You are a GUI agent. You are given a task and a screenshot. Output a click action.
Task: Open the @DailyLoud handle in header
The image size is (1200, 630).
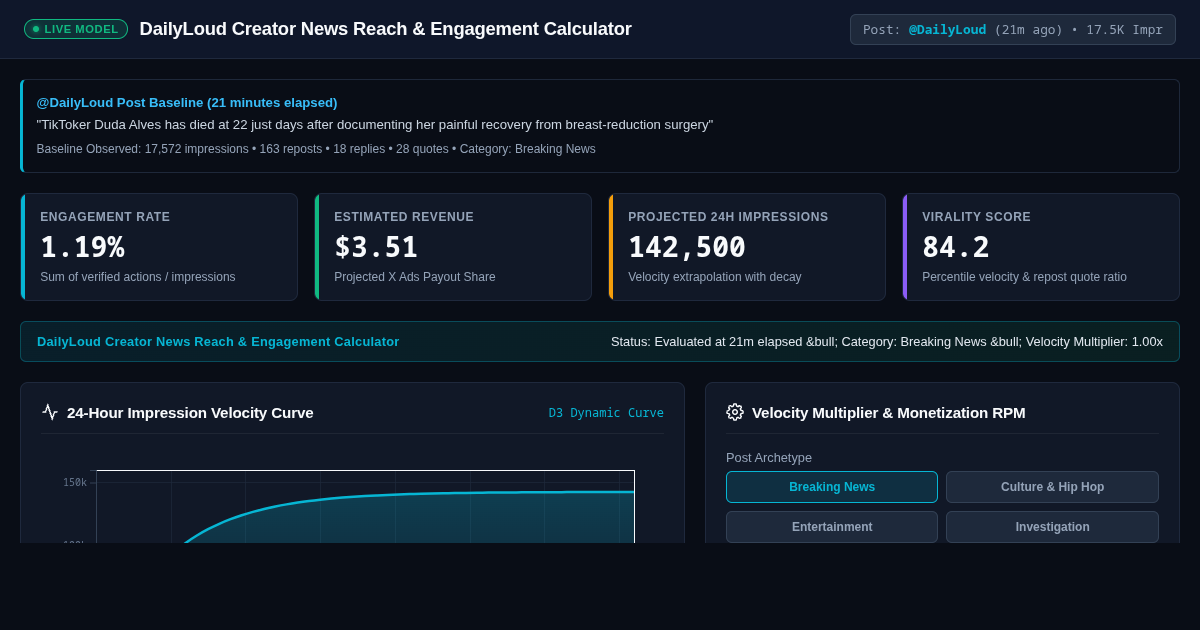[x=947, y=29]
